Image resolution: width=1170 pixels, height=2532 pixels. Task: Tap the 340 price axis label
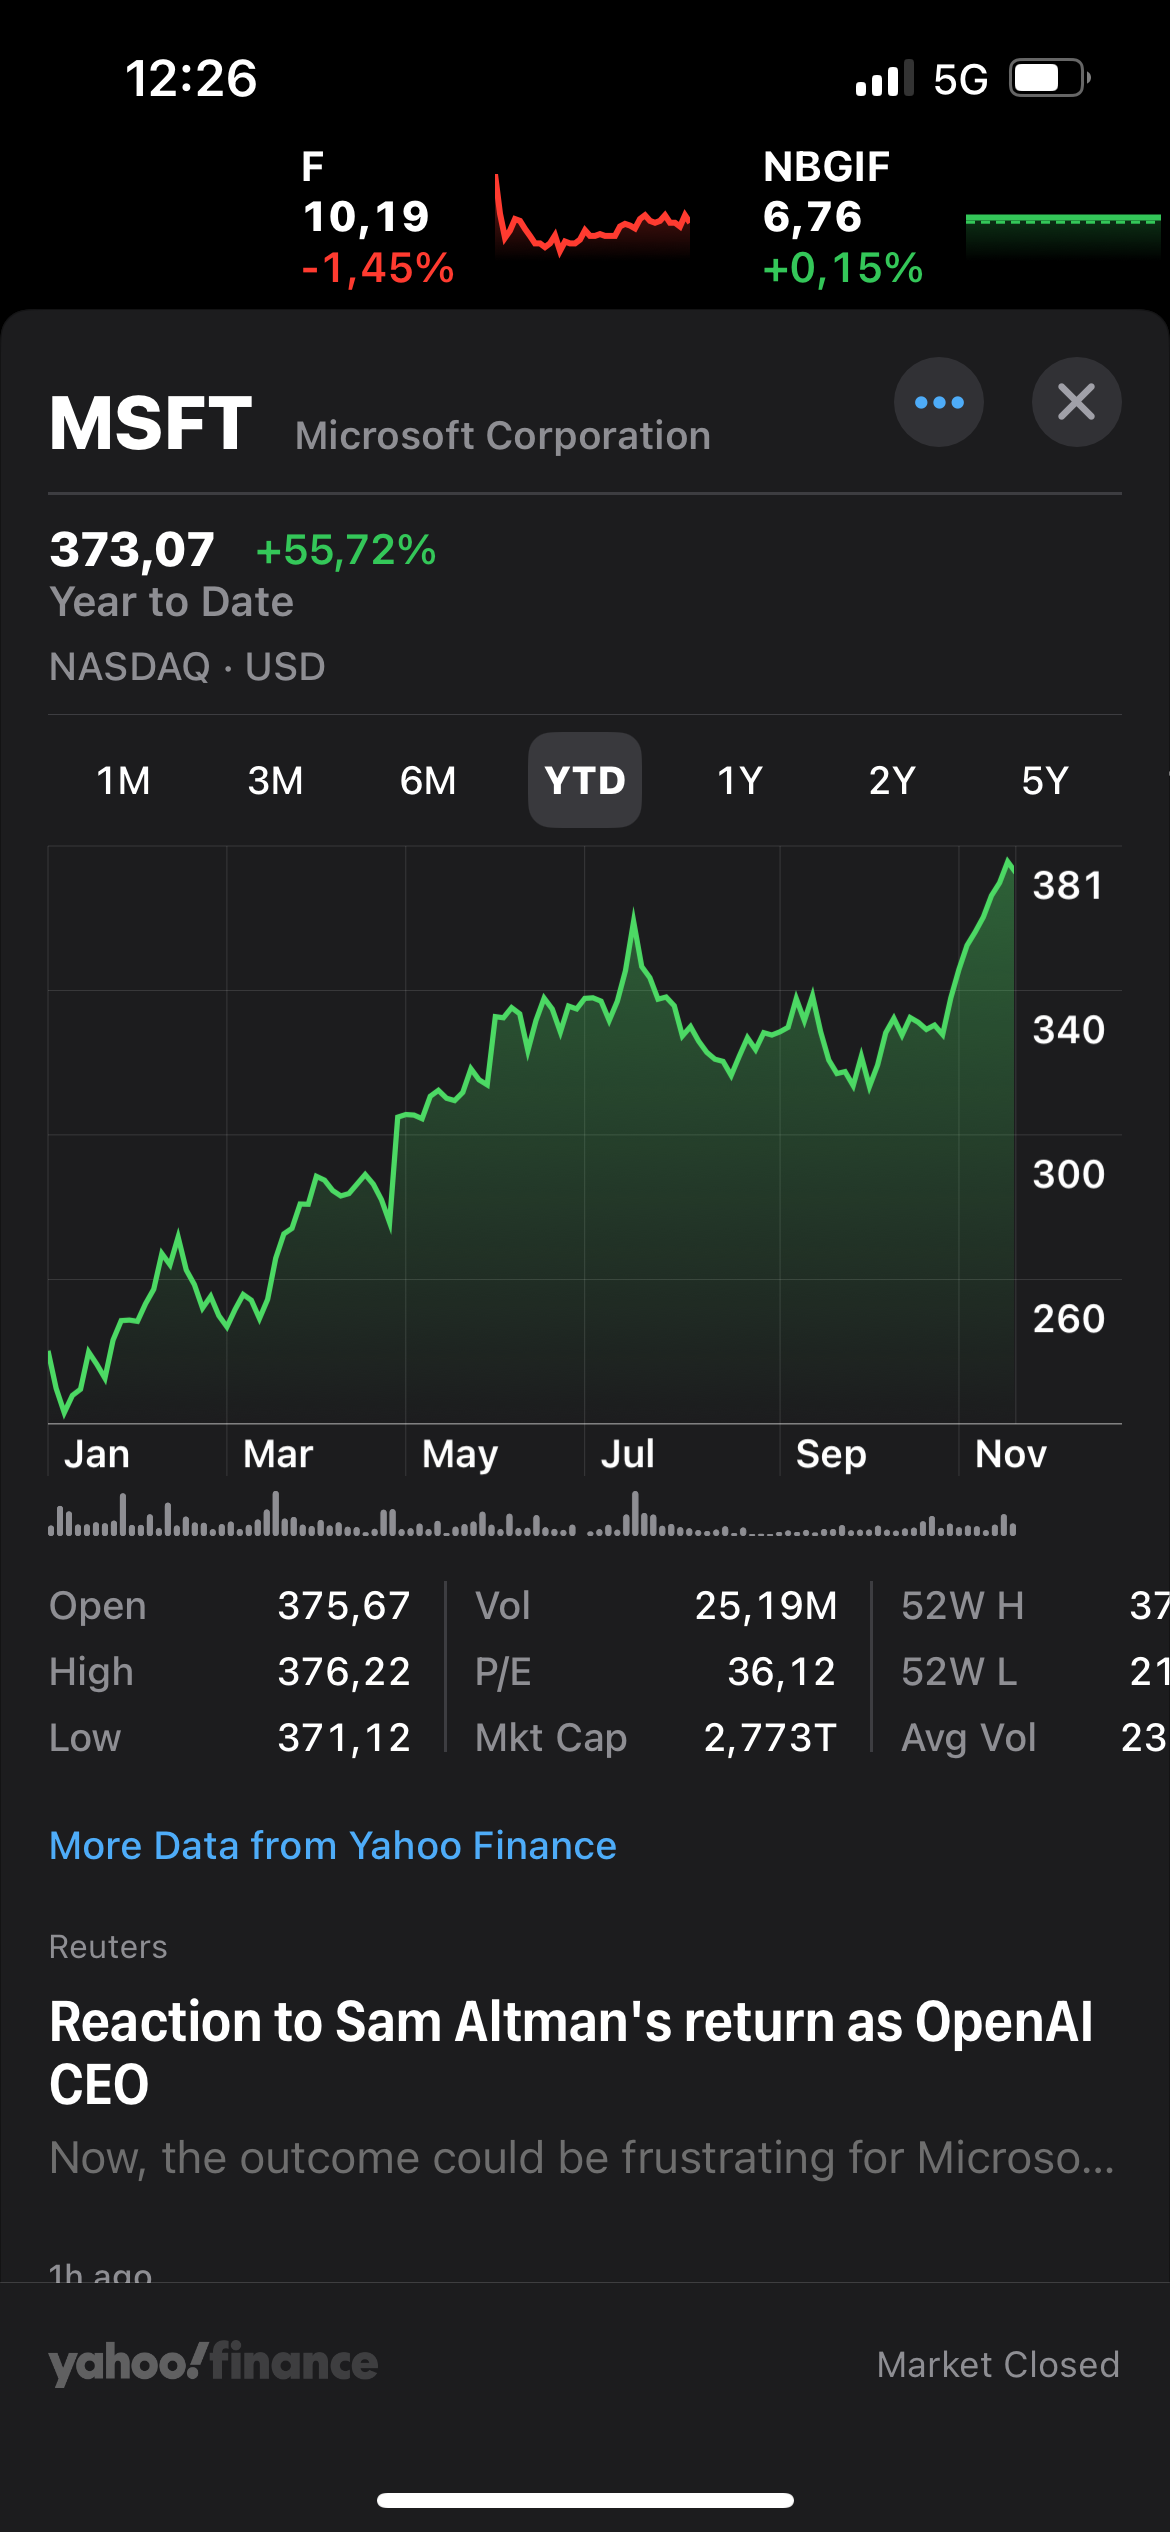[1069, 1030]
